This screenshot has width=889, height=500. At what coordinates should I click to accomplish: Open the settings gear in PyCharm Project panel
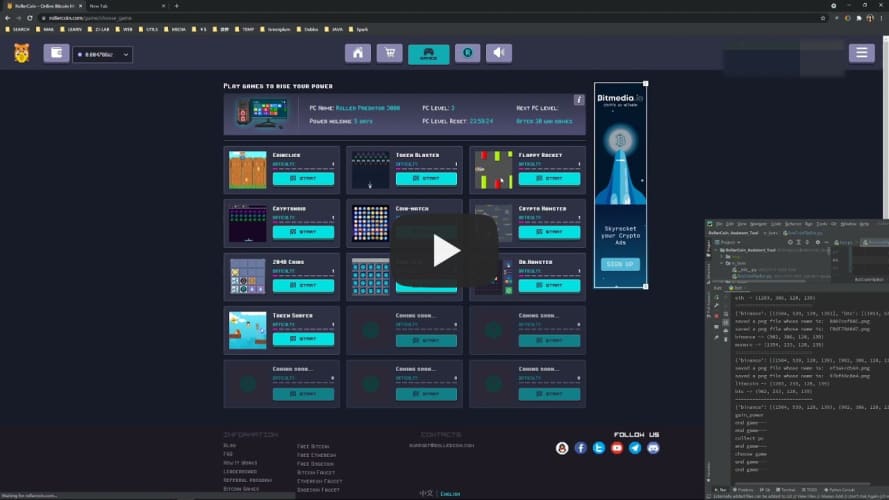click(x=818, y=242)
